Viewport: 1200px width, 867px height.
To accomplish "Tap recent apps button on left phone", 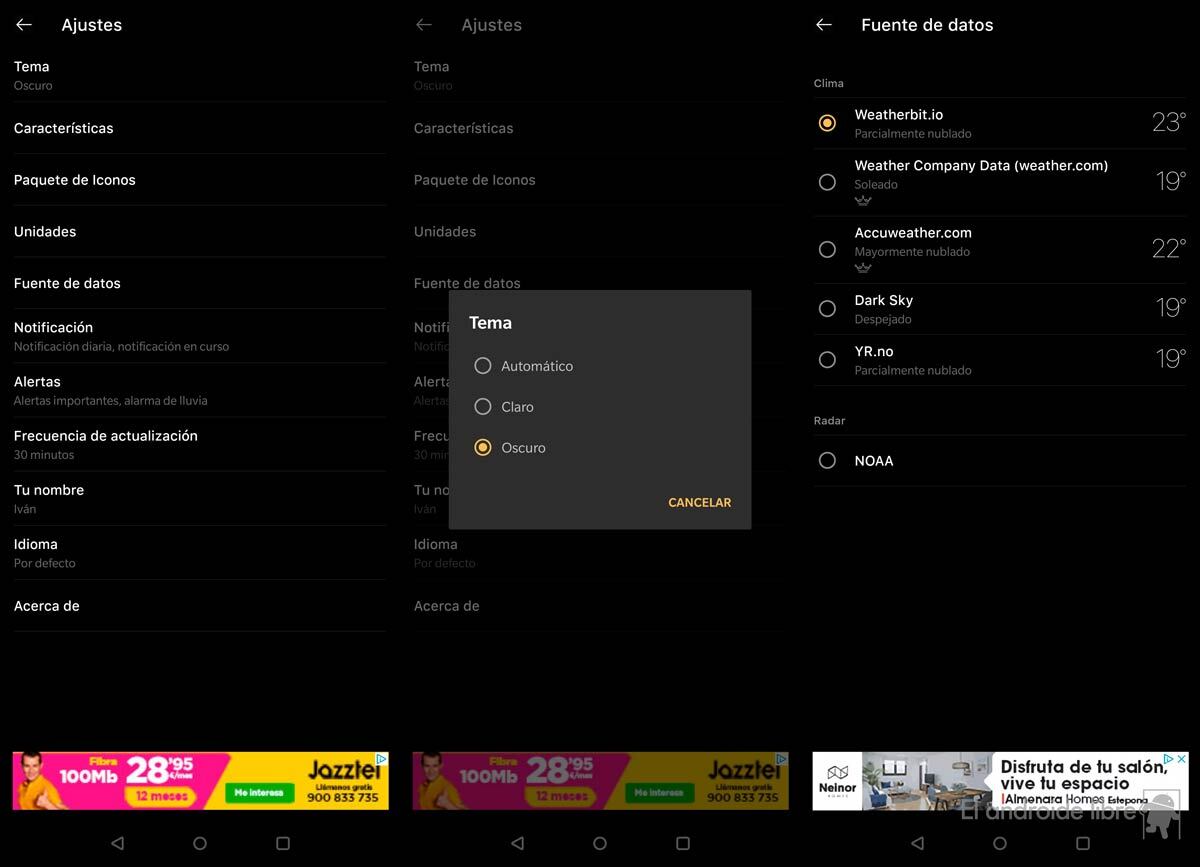I will (x=283, y=843).
